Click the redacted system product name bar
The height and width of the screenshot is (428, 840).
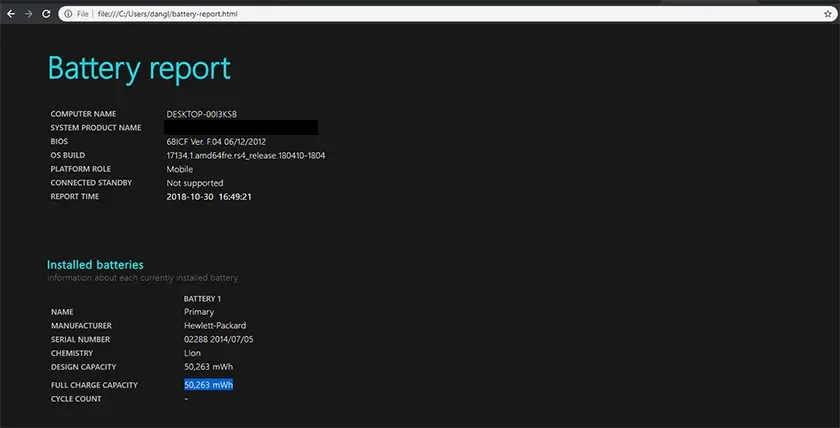tap(241, 128)
